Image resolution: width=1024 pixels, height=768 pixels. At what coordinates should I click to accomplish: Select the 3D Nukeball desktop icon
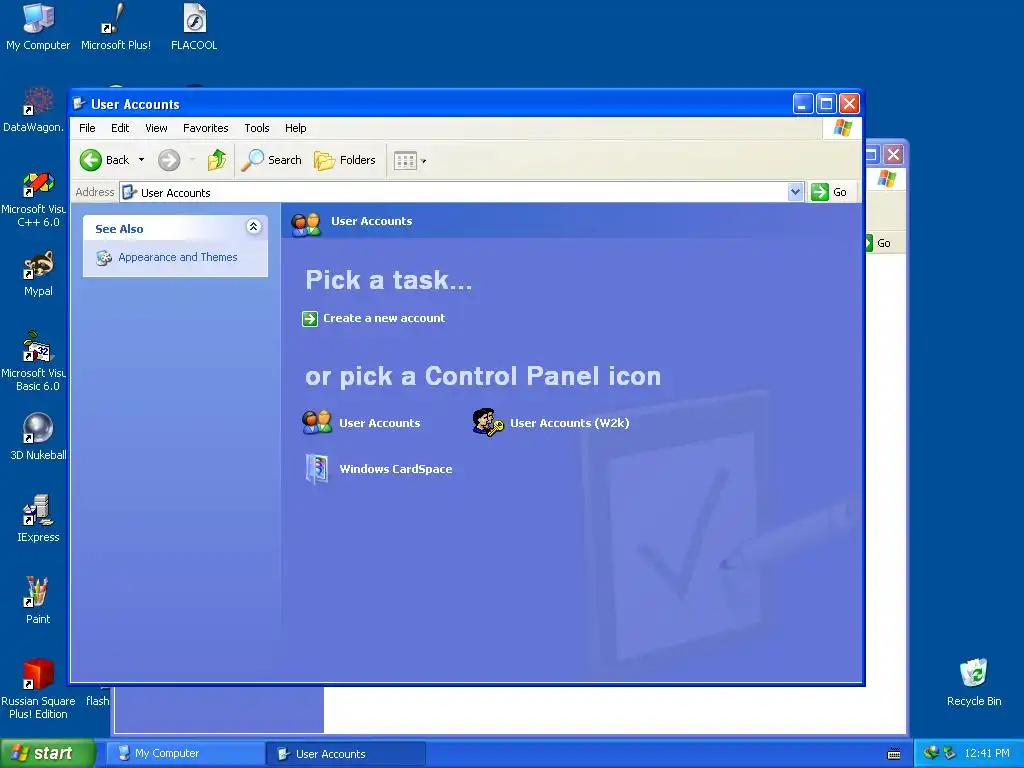coord(38,437)
